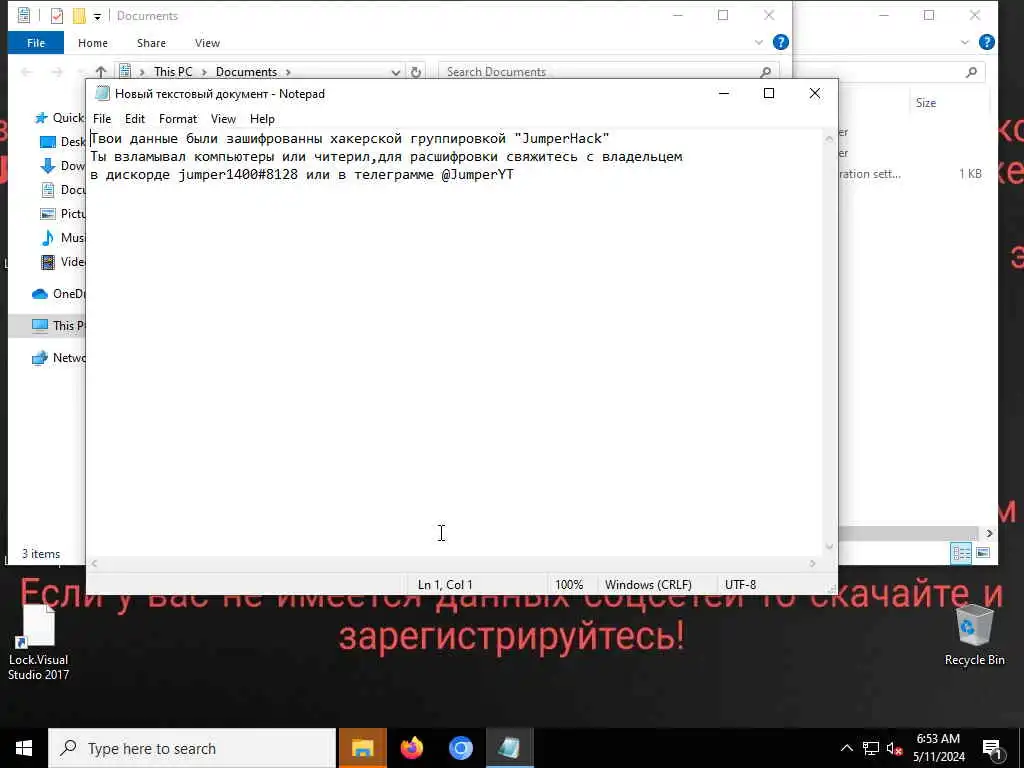Click the muted volume tray icon
This screenshot has width=1024, height=768.
click(x=894, y=748)
